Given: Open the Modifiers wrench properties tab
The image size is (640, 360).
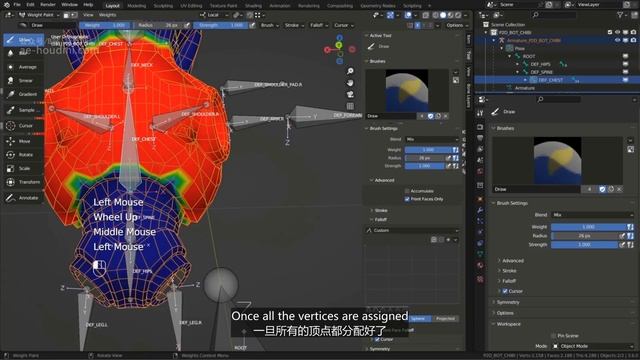Looking at the screenshot, I should pyautogui.click(x=480, y=210).
